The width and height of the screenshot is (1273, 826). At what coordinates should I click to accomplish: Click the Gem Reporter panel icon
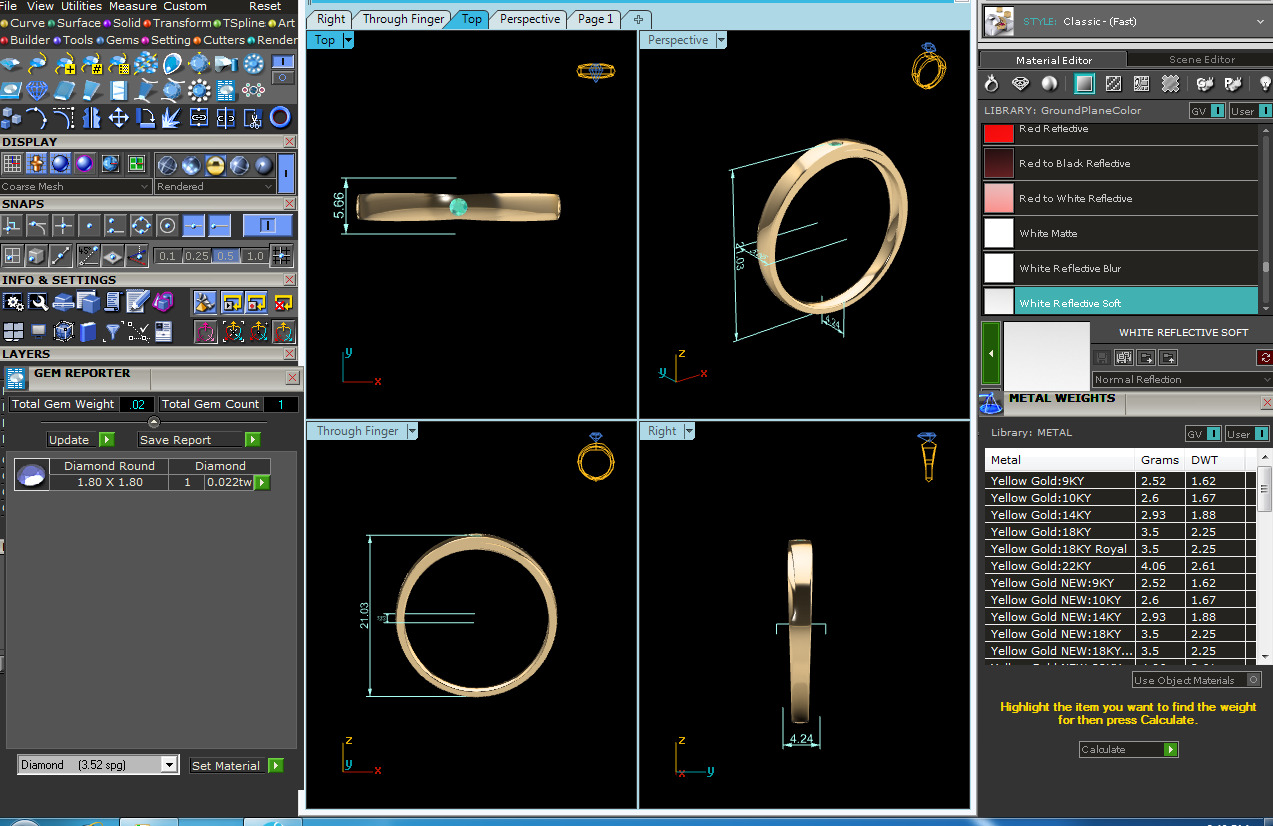pos(16,378)
